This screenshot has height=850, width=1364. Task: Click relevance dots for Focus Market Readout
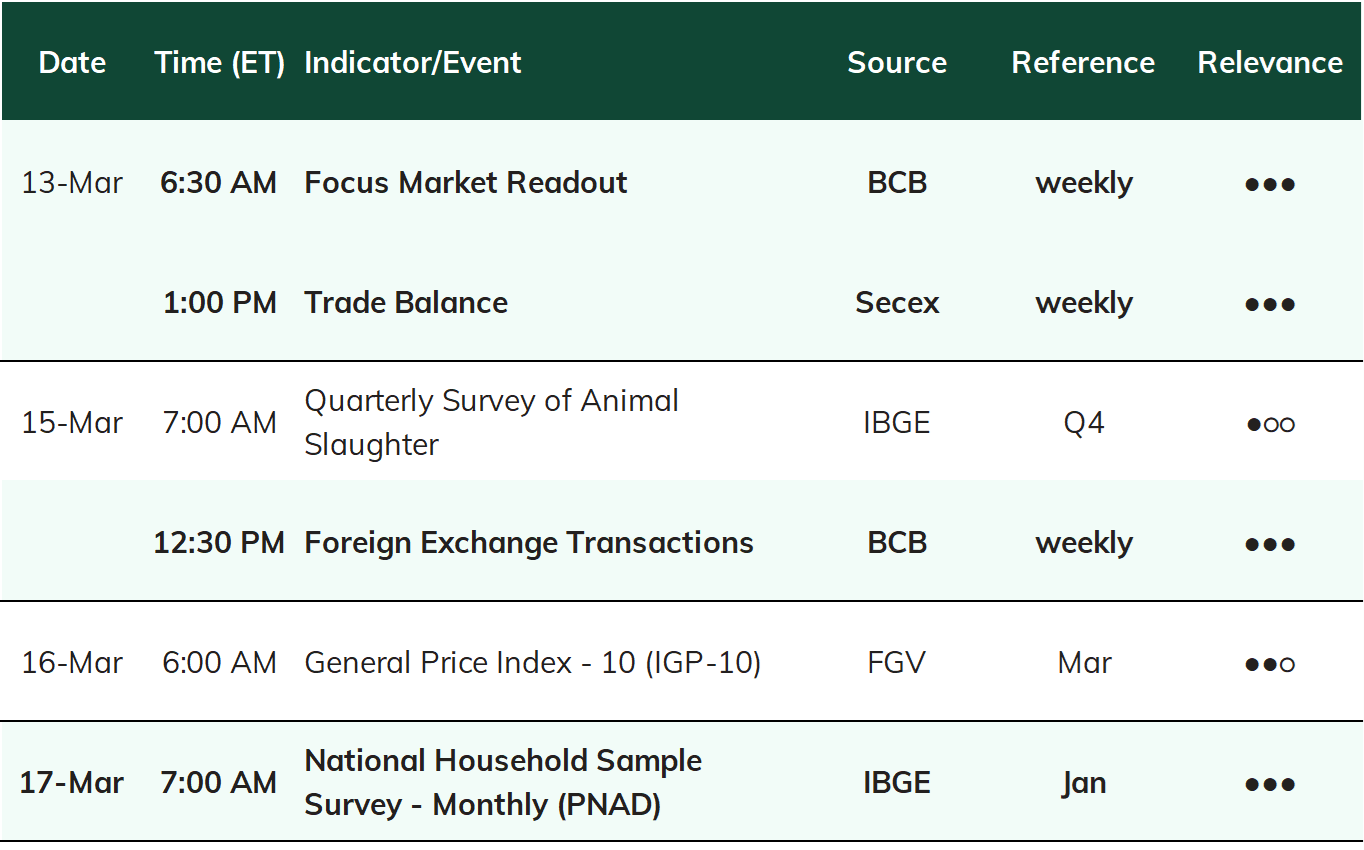pos(1270,184)
